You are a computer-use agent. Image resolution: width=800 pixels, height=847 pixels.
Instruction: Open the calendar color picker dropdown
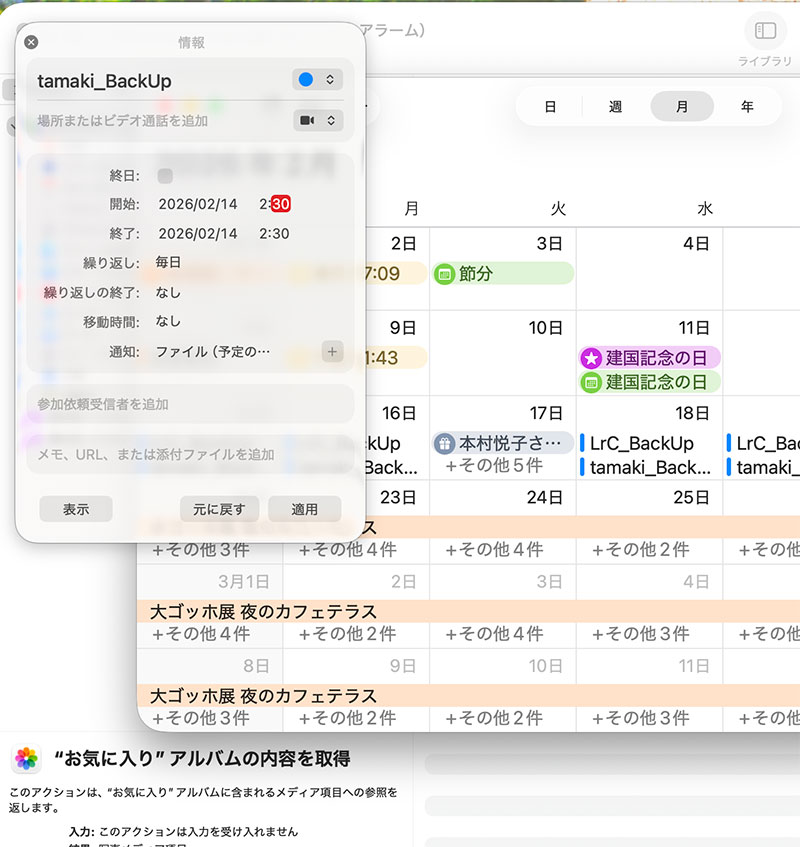tap(318, 80)
